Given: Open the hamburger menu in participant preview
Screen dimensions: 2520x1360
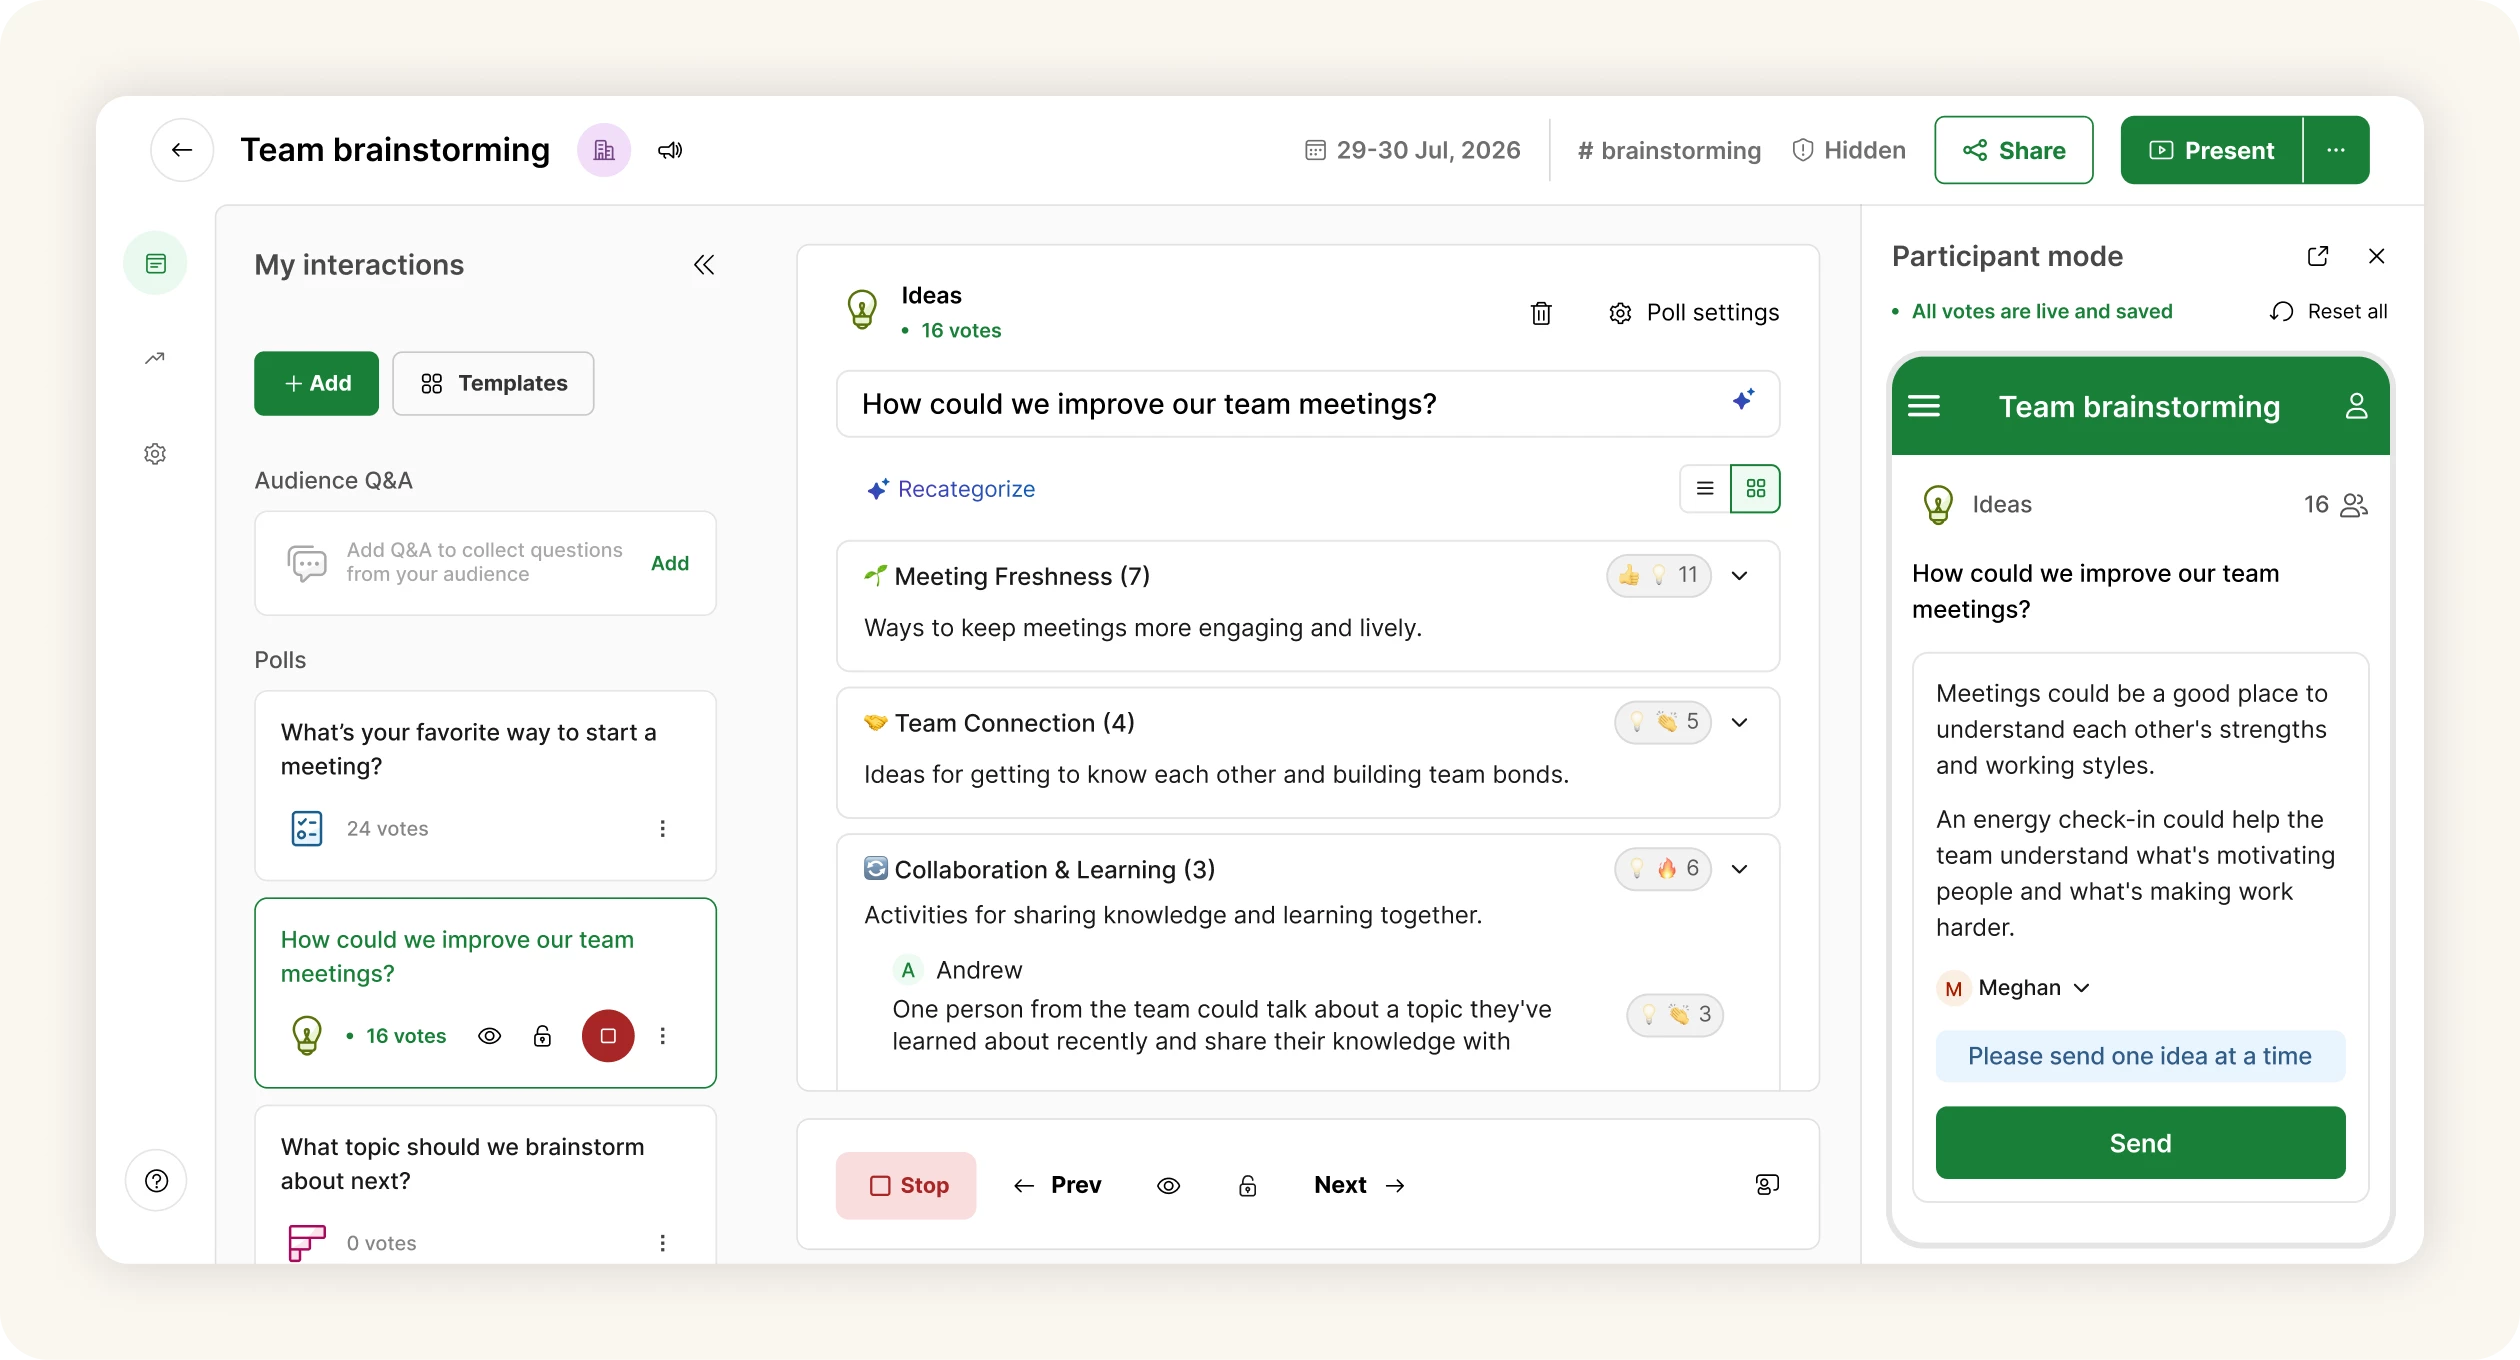Looking at the screenshot, I should (1924, 406).
